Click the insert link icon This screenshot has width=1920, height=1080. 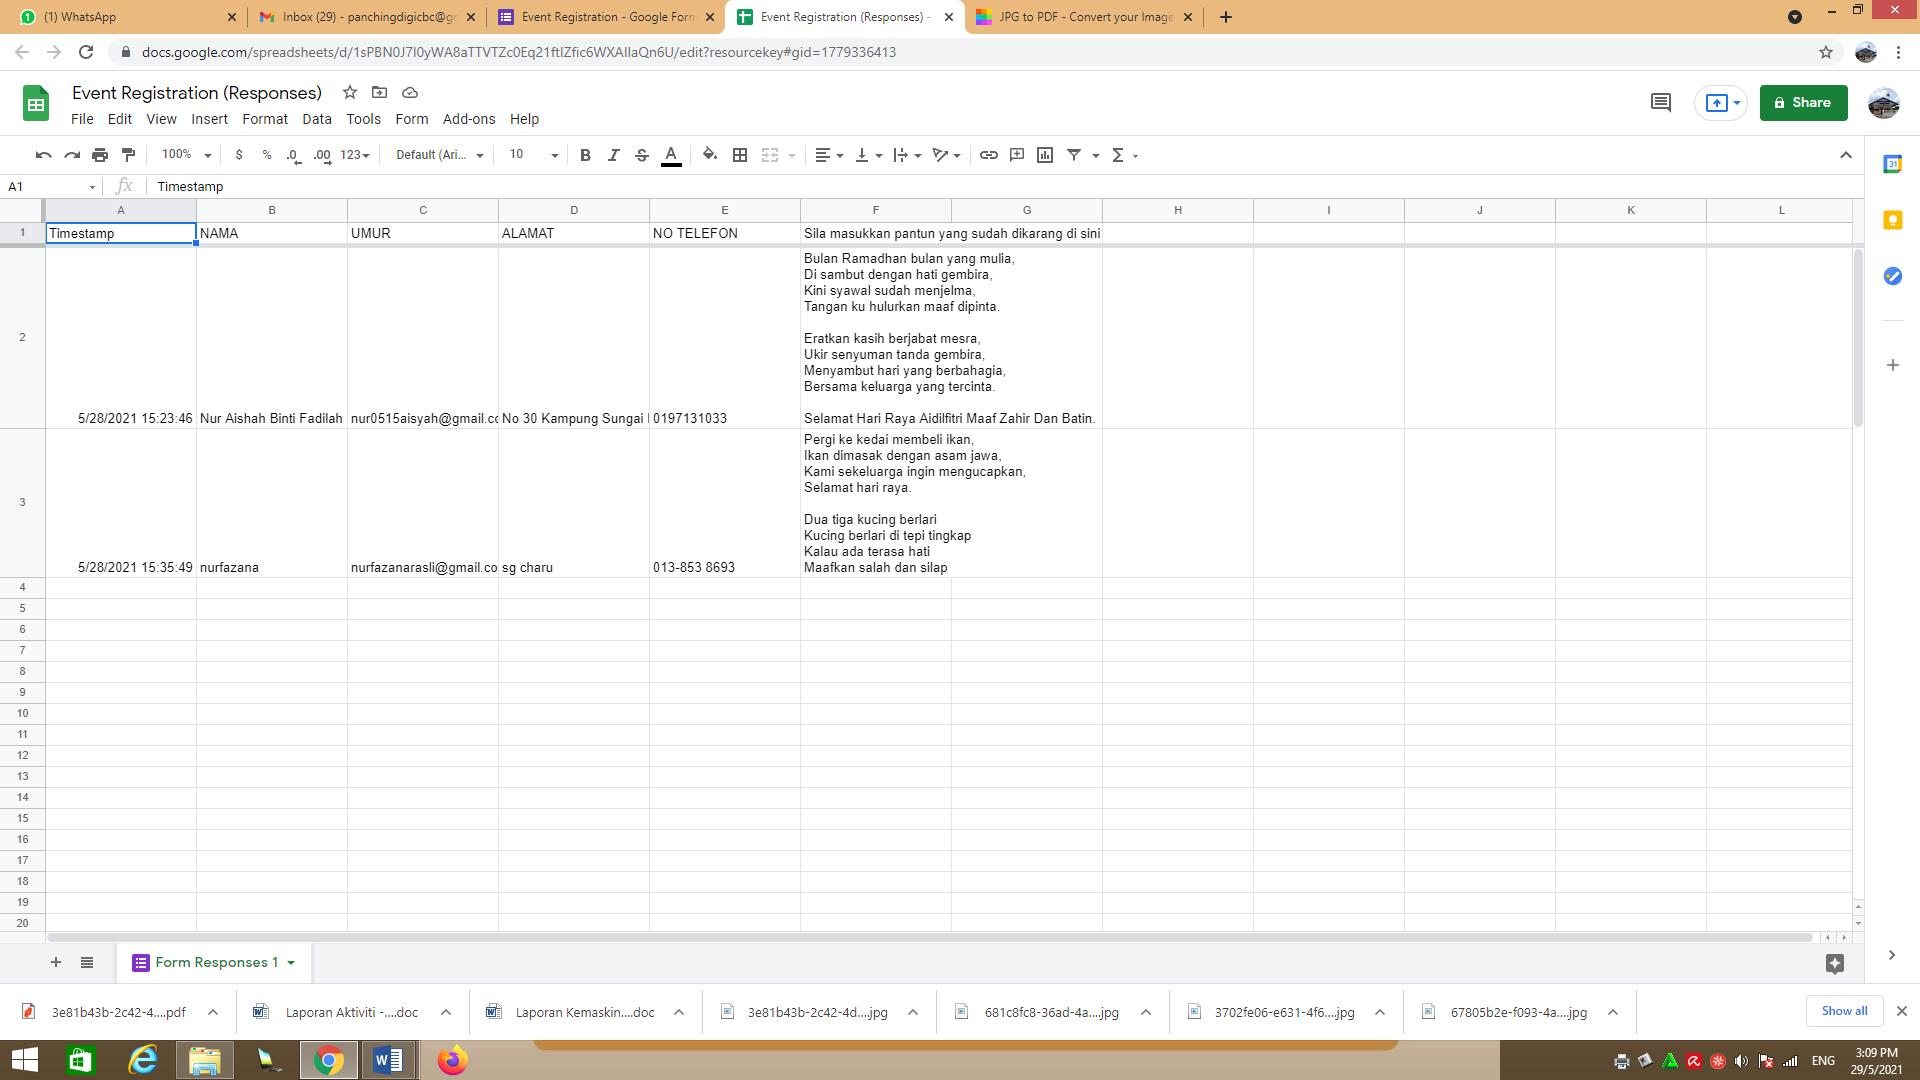click(x=988, y=155)
